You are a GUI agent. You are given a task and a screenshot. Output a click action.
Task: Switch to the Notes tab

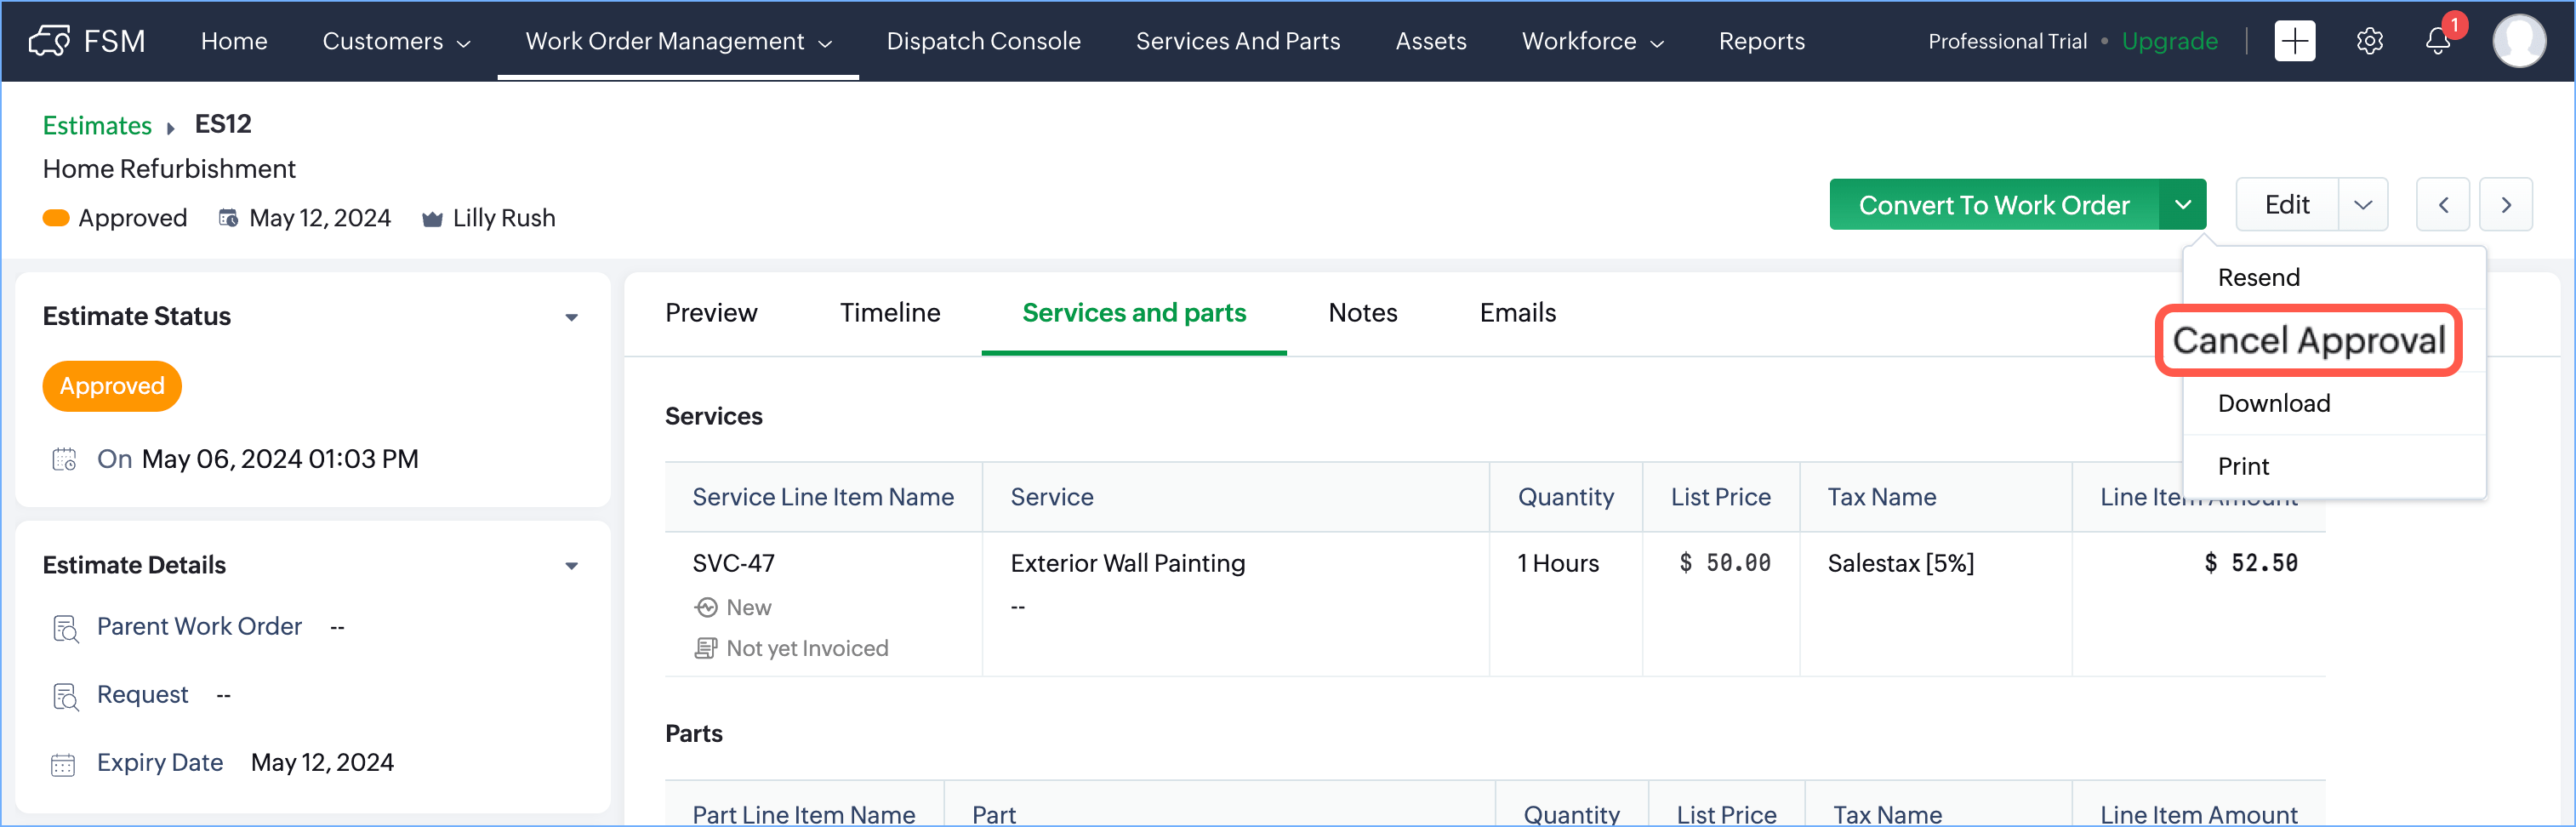coord(1362,313)
